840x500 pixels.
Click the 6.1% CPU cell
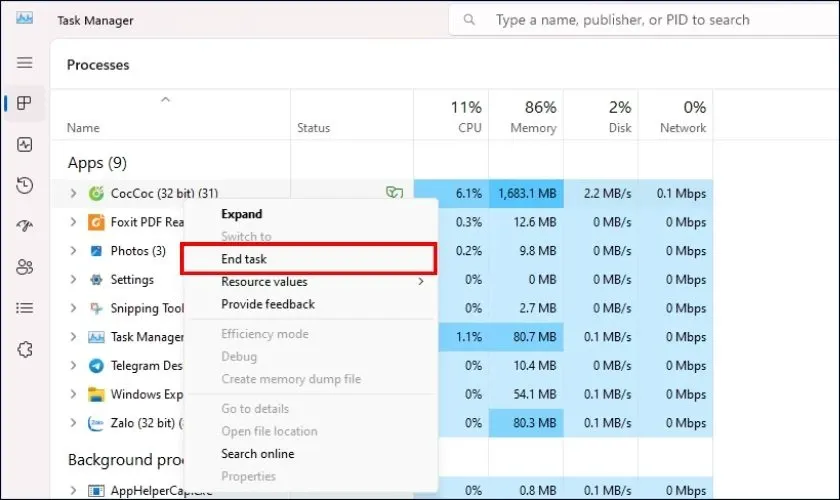click(x=451, y=193)
